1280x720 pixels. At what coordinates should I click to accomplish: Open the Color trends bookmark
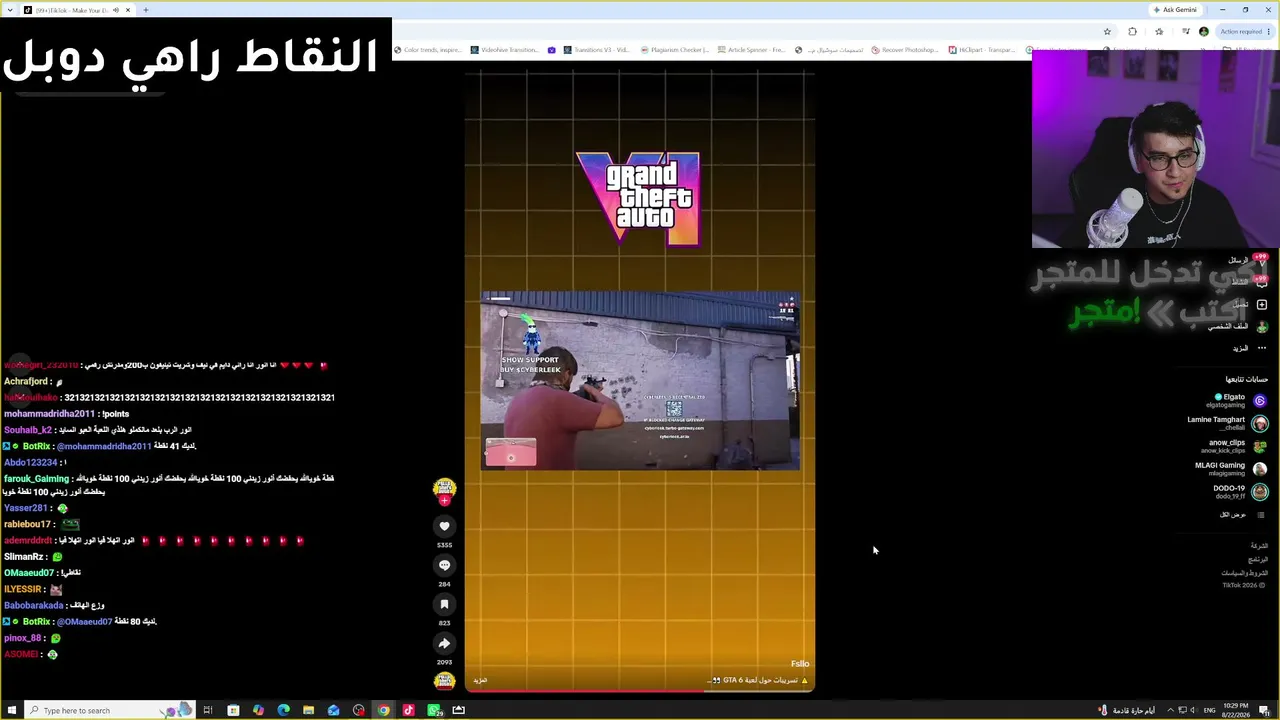pos(428,50)
